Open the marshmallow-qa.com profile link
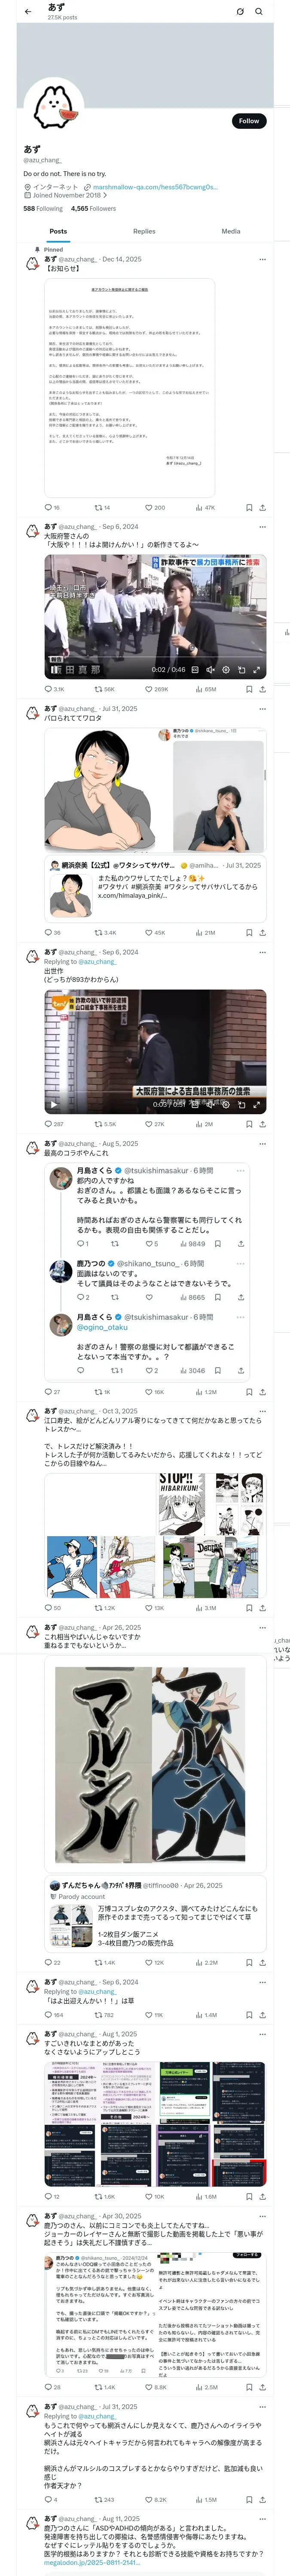 click(x=155, y=187)
